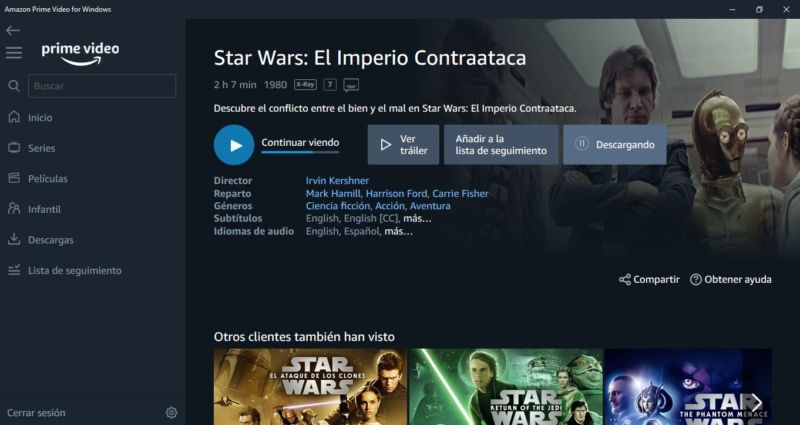Click the Compartir share icon
This screenshot has width=800, height=425.
click(x=624, y=280)
